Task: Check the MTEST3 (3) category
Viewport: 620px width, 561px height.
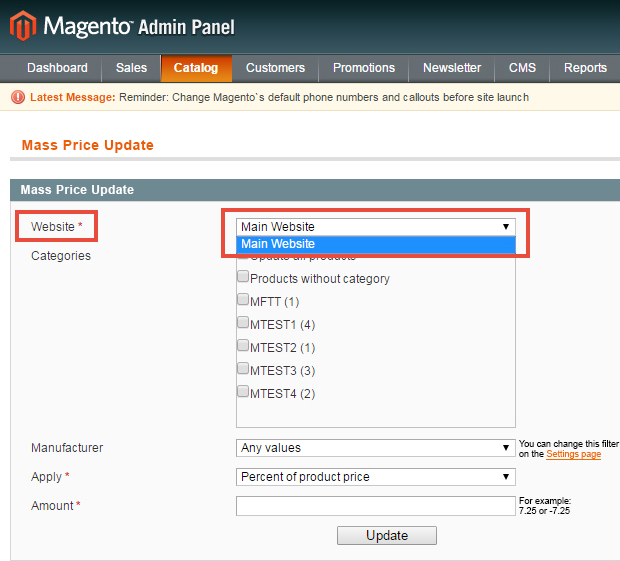Action: point(243,368)
